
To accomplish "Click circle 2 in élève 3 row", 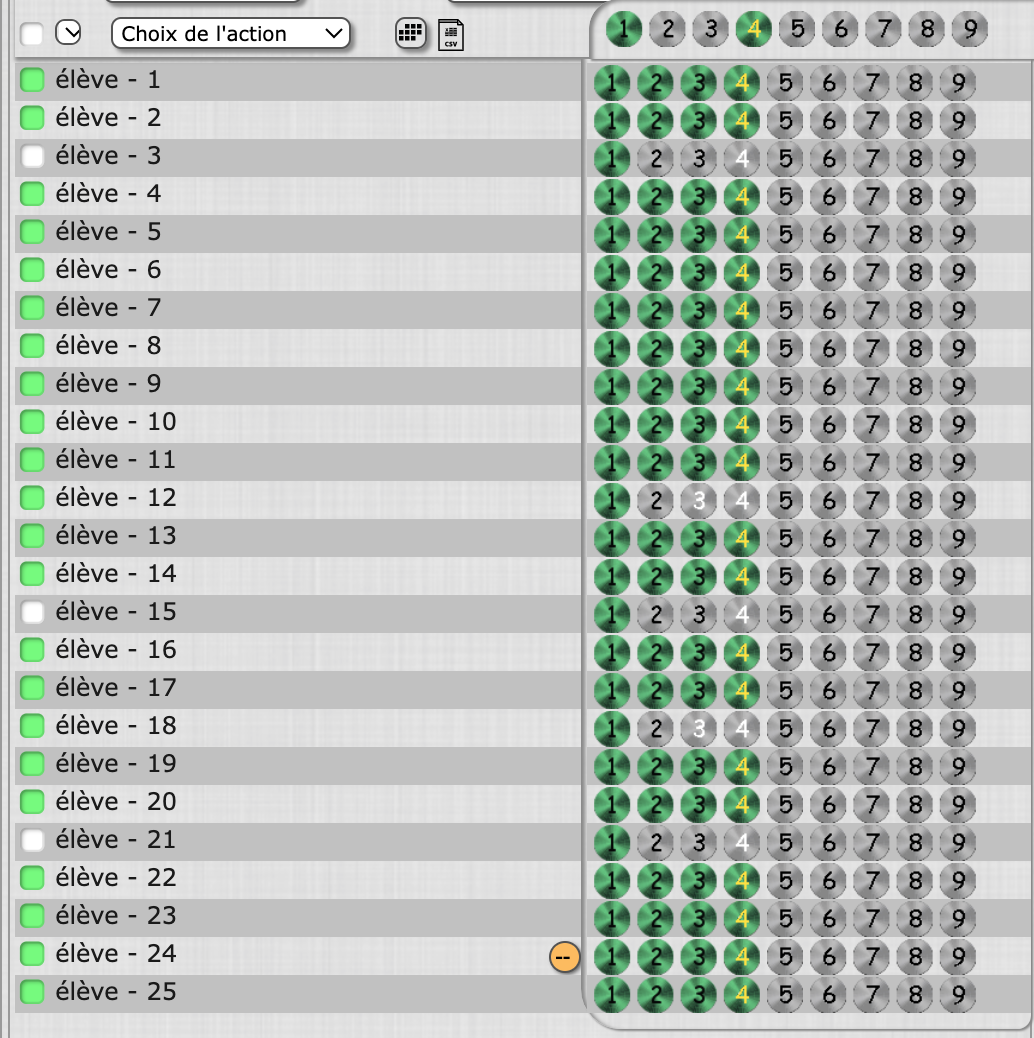I will click(x=655, y=159).
